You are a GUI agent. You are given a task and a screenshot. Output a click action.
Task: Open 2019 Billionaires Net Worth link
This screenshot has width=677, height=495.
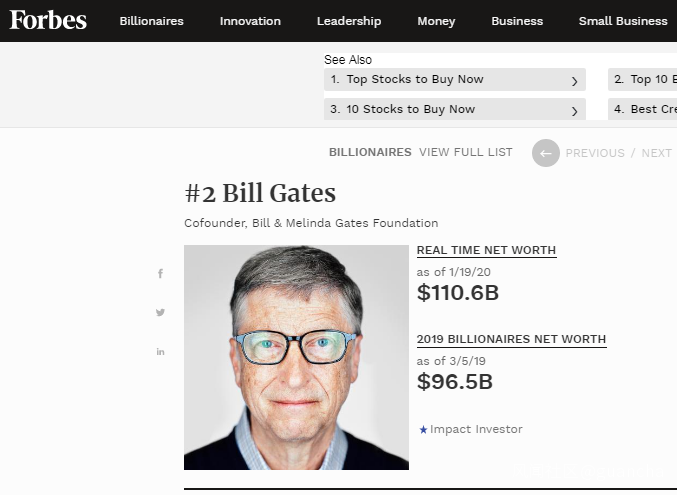511,340
